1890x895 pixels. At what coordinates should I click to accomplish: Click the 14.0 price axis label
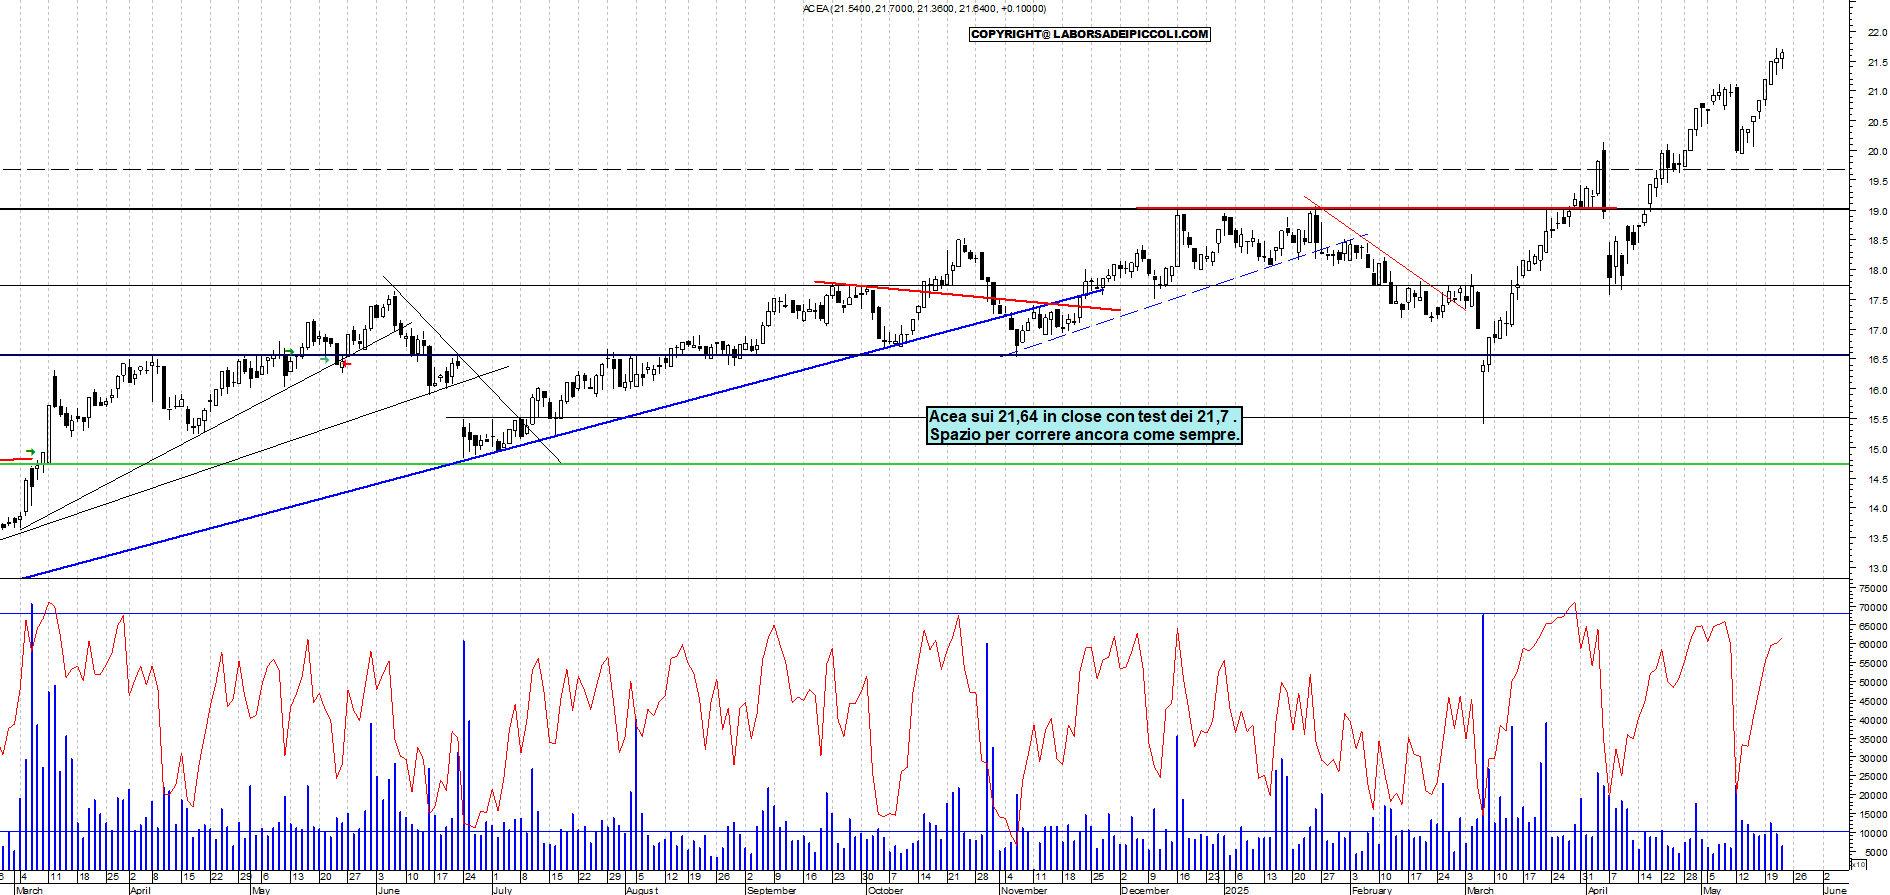[1877, 509]
